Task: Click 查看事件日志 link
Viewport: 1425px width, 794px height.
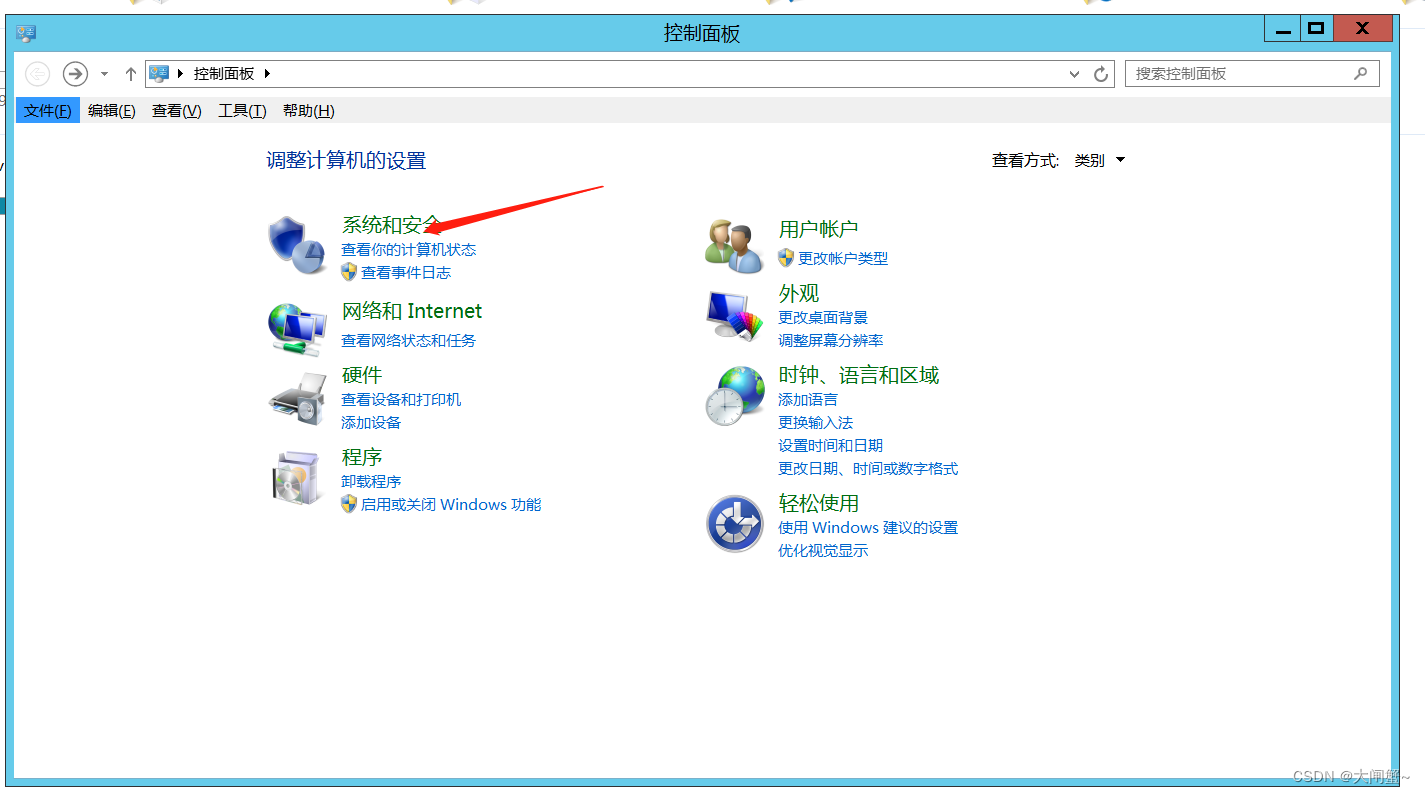Action: (x=406, y=273)
